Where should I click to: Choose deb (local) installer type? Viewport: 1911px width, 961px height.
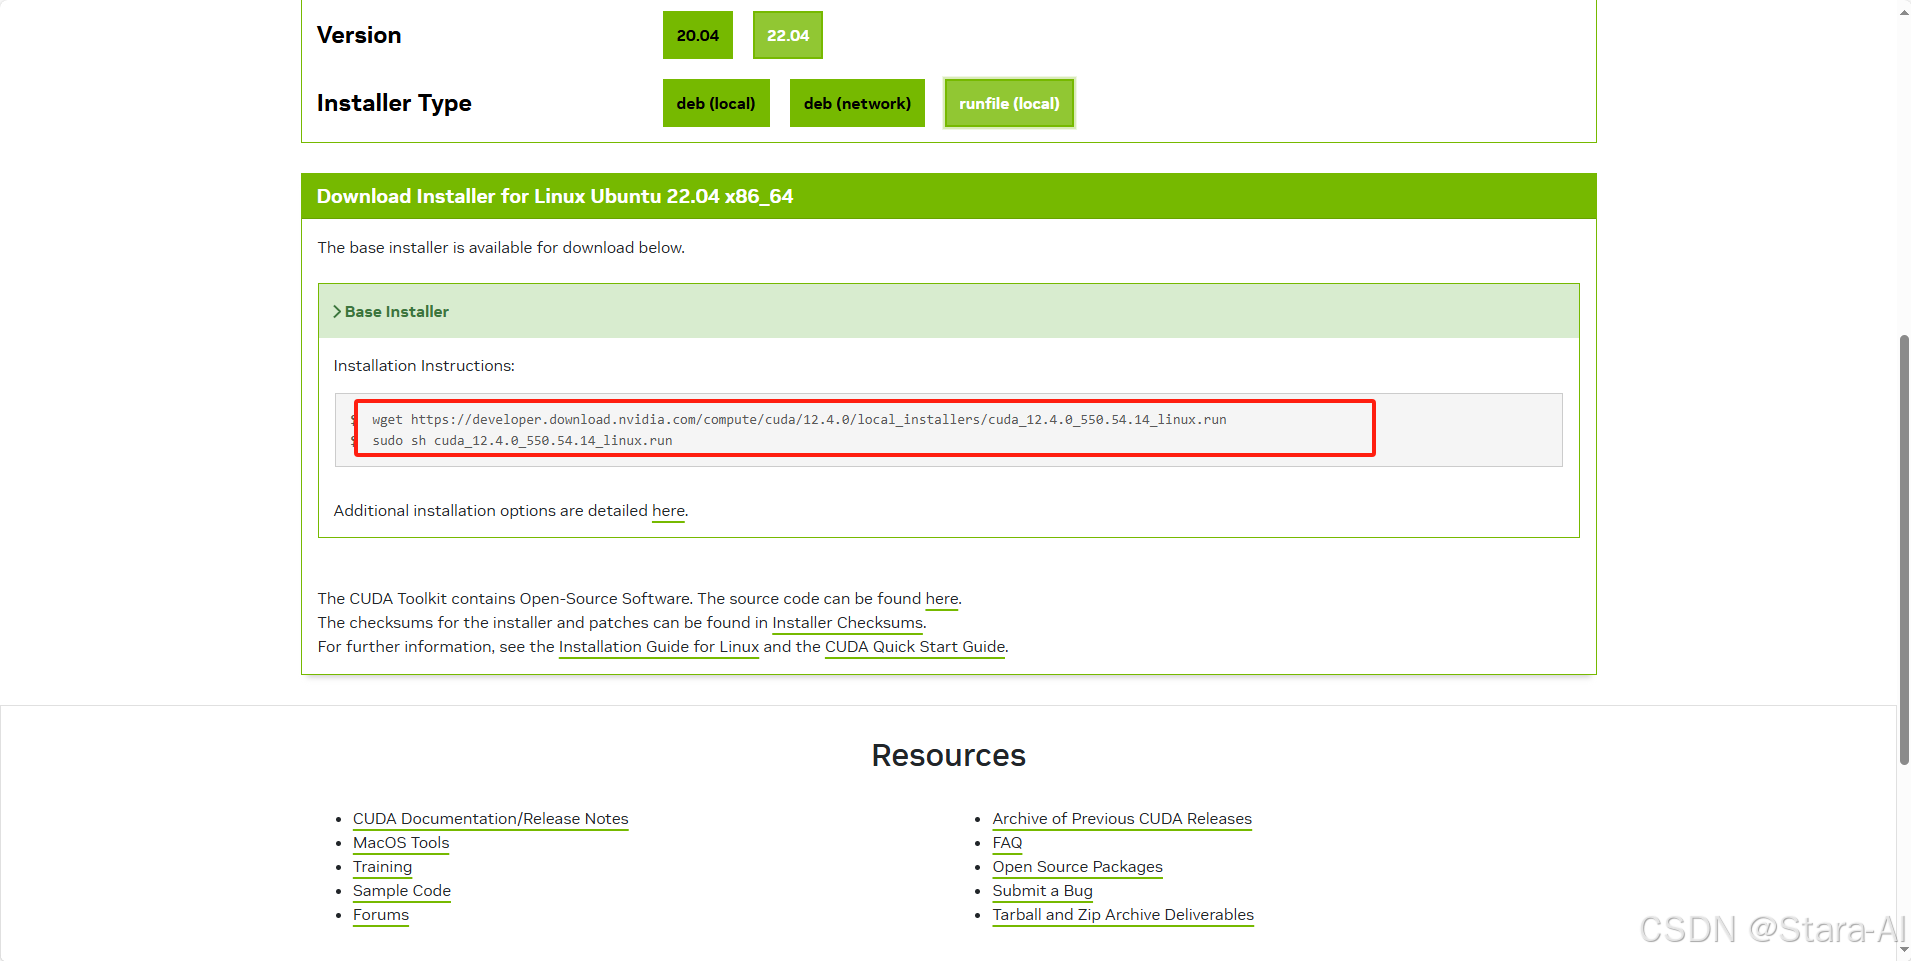(x=716, y=103)
